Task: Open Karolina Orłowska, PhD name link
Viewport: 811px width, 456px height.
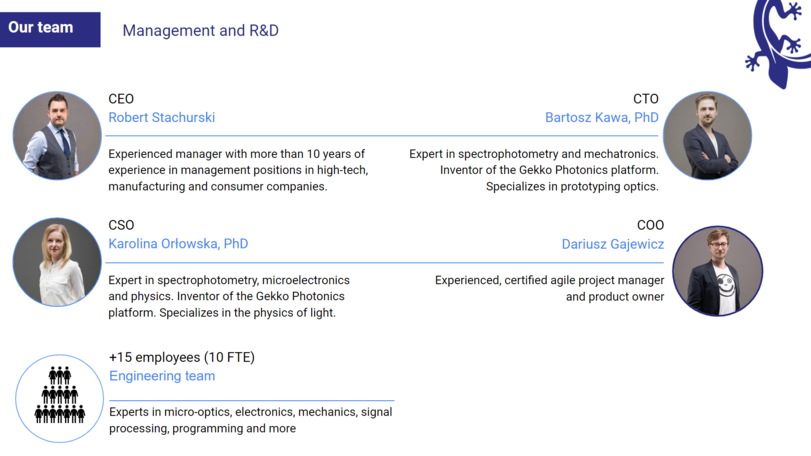Action: [178, 244]
